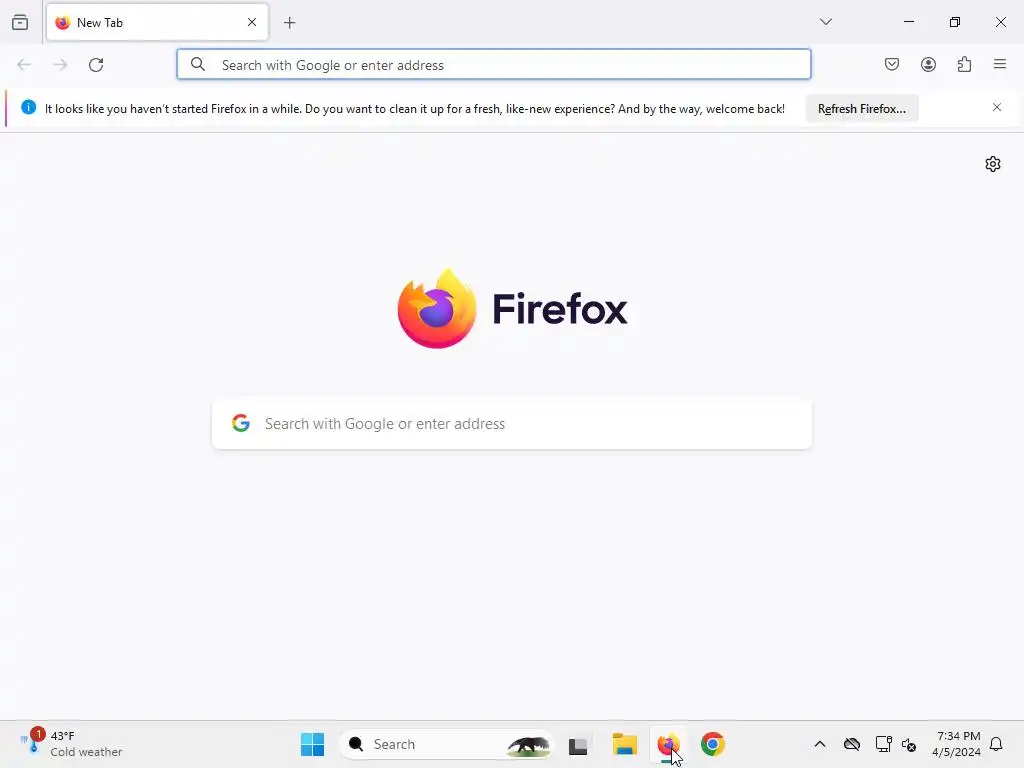Viewport: 1024px width, 768px height.
Task: Open the weather widget in taskbar
Action: tap(71, 744)
